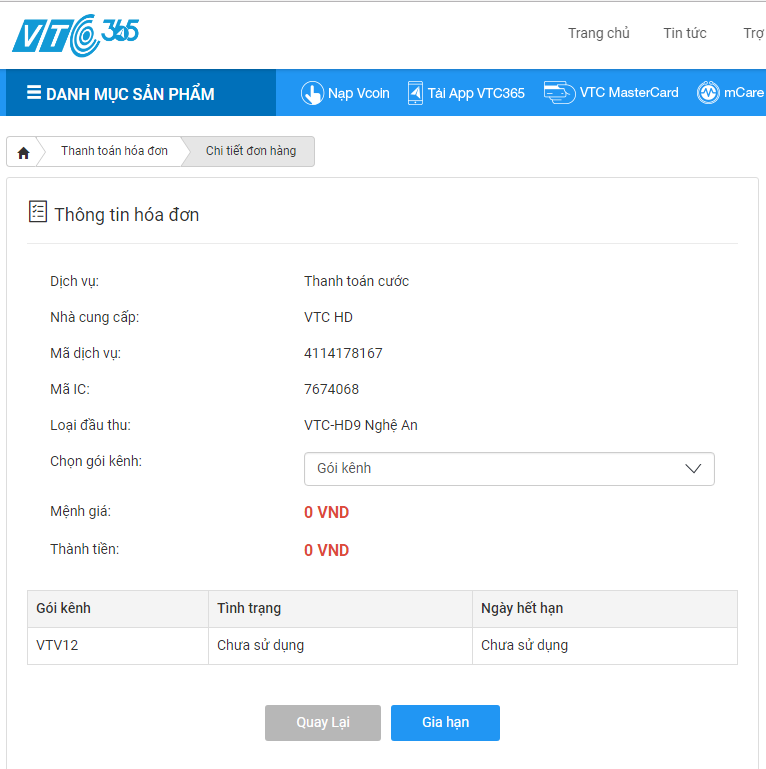This screenshot has width=766, height=769.
Task: Open Danh mục sản phẩm category menu
Action: coord(140,93)
